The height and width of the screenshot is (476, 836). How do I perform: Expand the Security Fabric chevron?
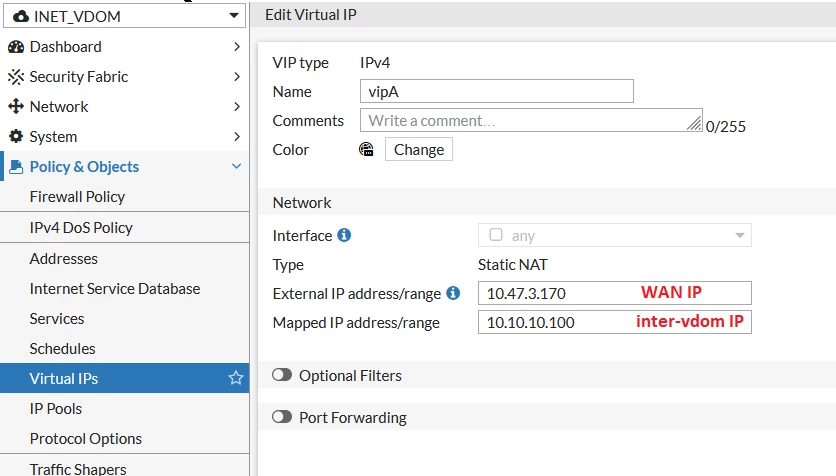click(237, 77)
